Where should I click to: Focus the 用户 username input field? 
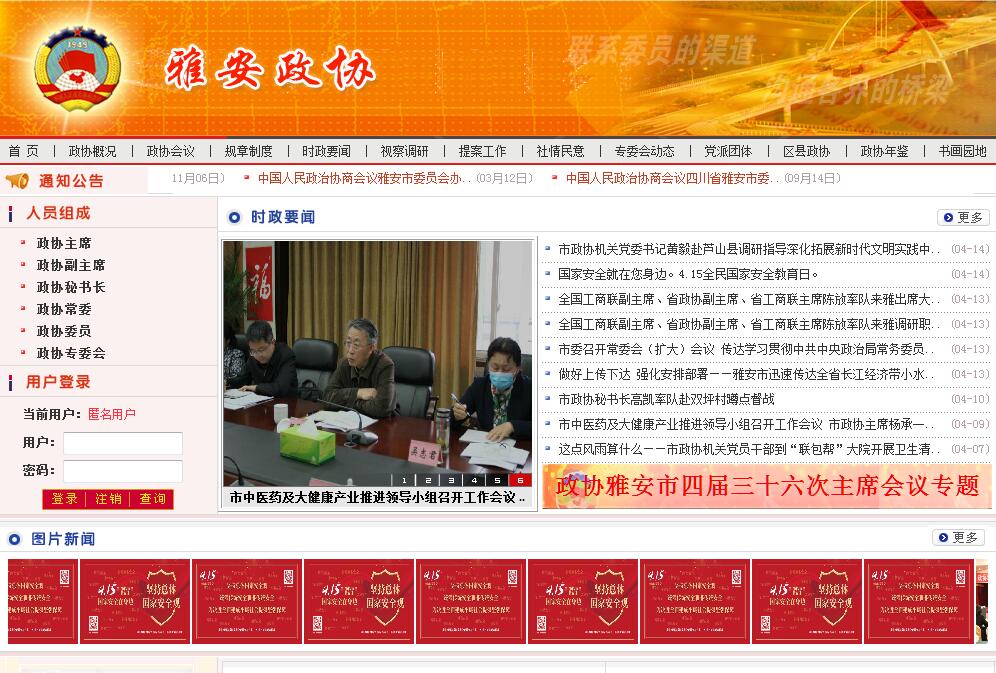(x=122, y=443)
